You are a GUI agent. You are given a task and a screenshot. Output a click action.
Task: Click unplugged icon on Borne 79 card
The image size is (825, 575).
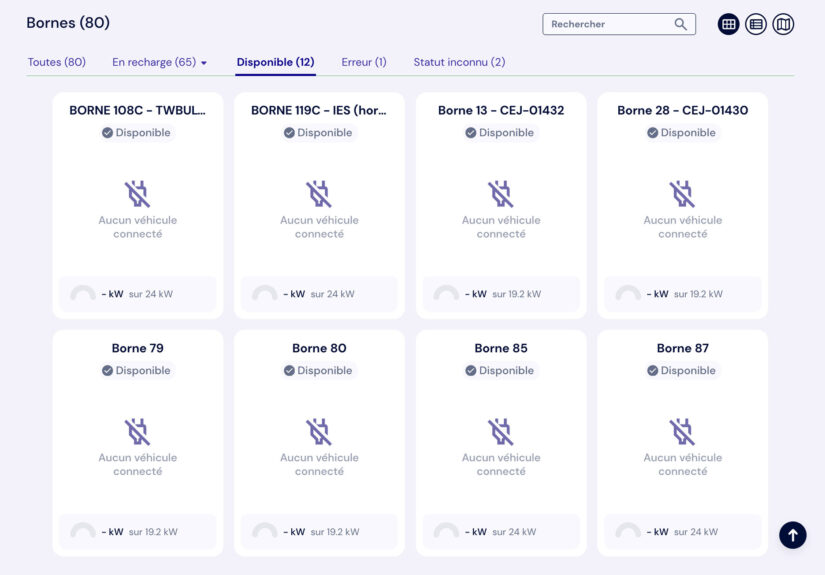[x=137, y=432]
